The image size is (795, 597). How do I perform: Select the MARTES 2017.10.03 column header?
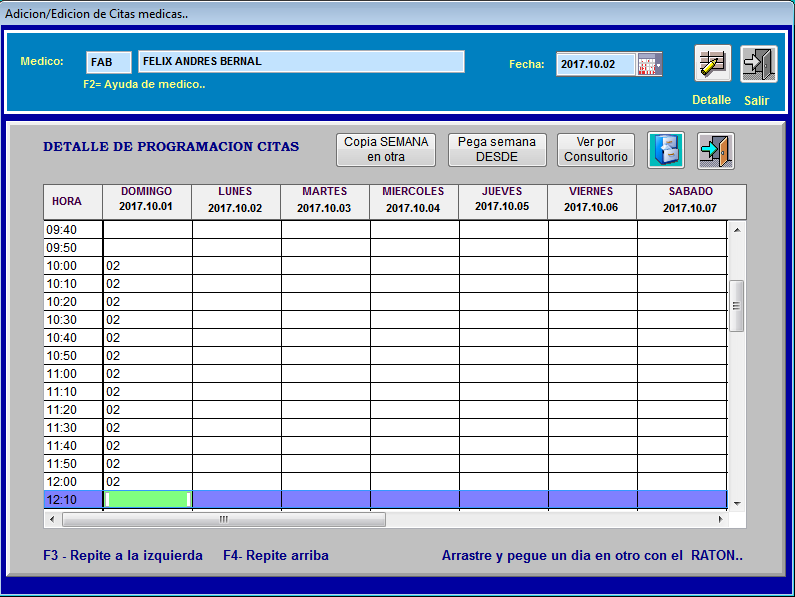(325, 202)
